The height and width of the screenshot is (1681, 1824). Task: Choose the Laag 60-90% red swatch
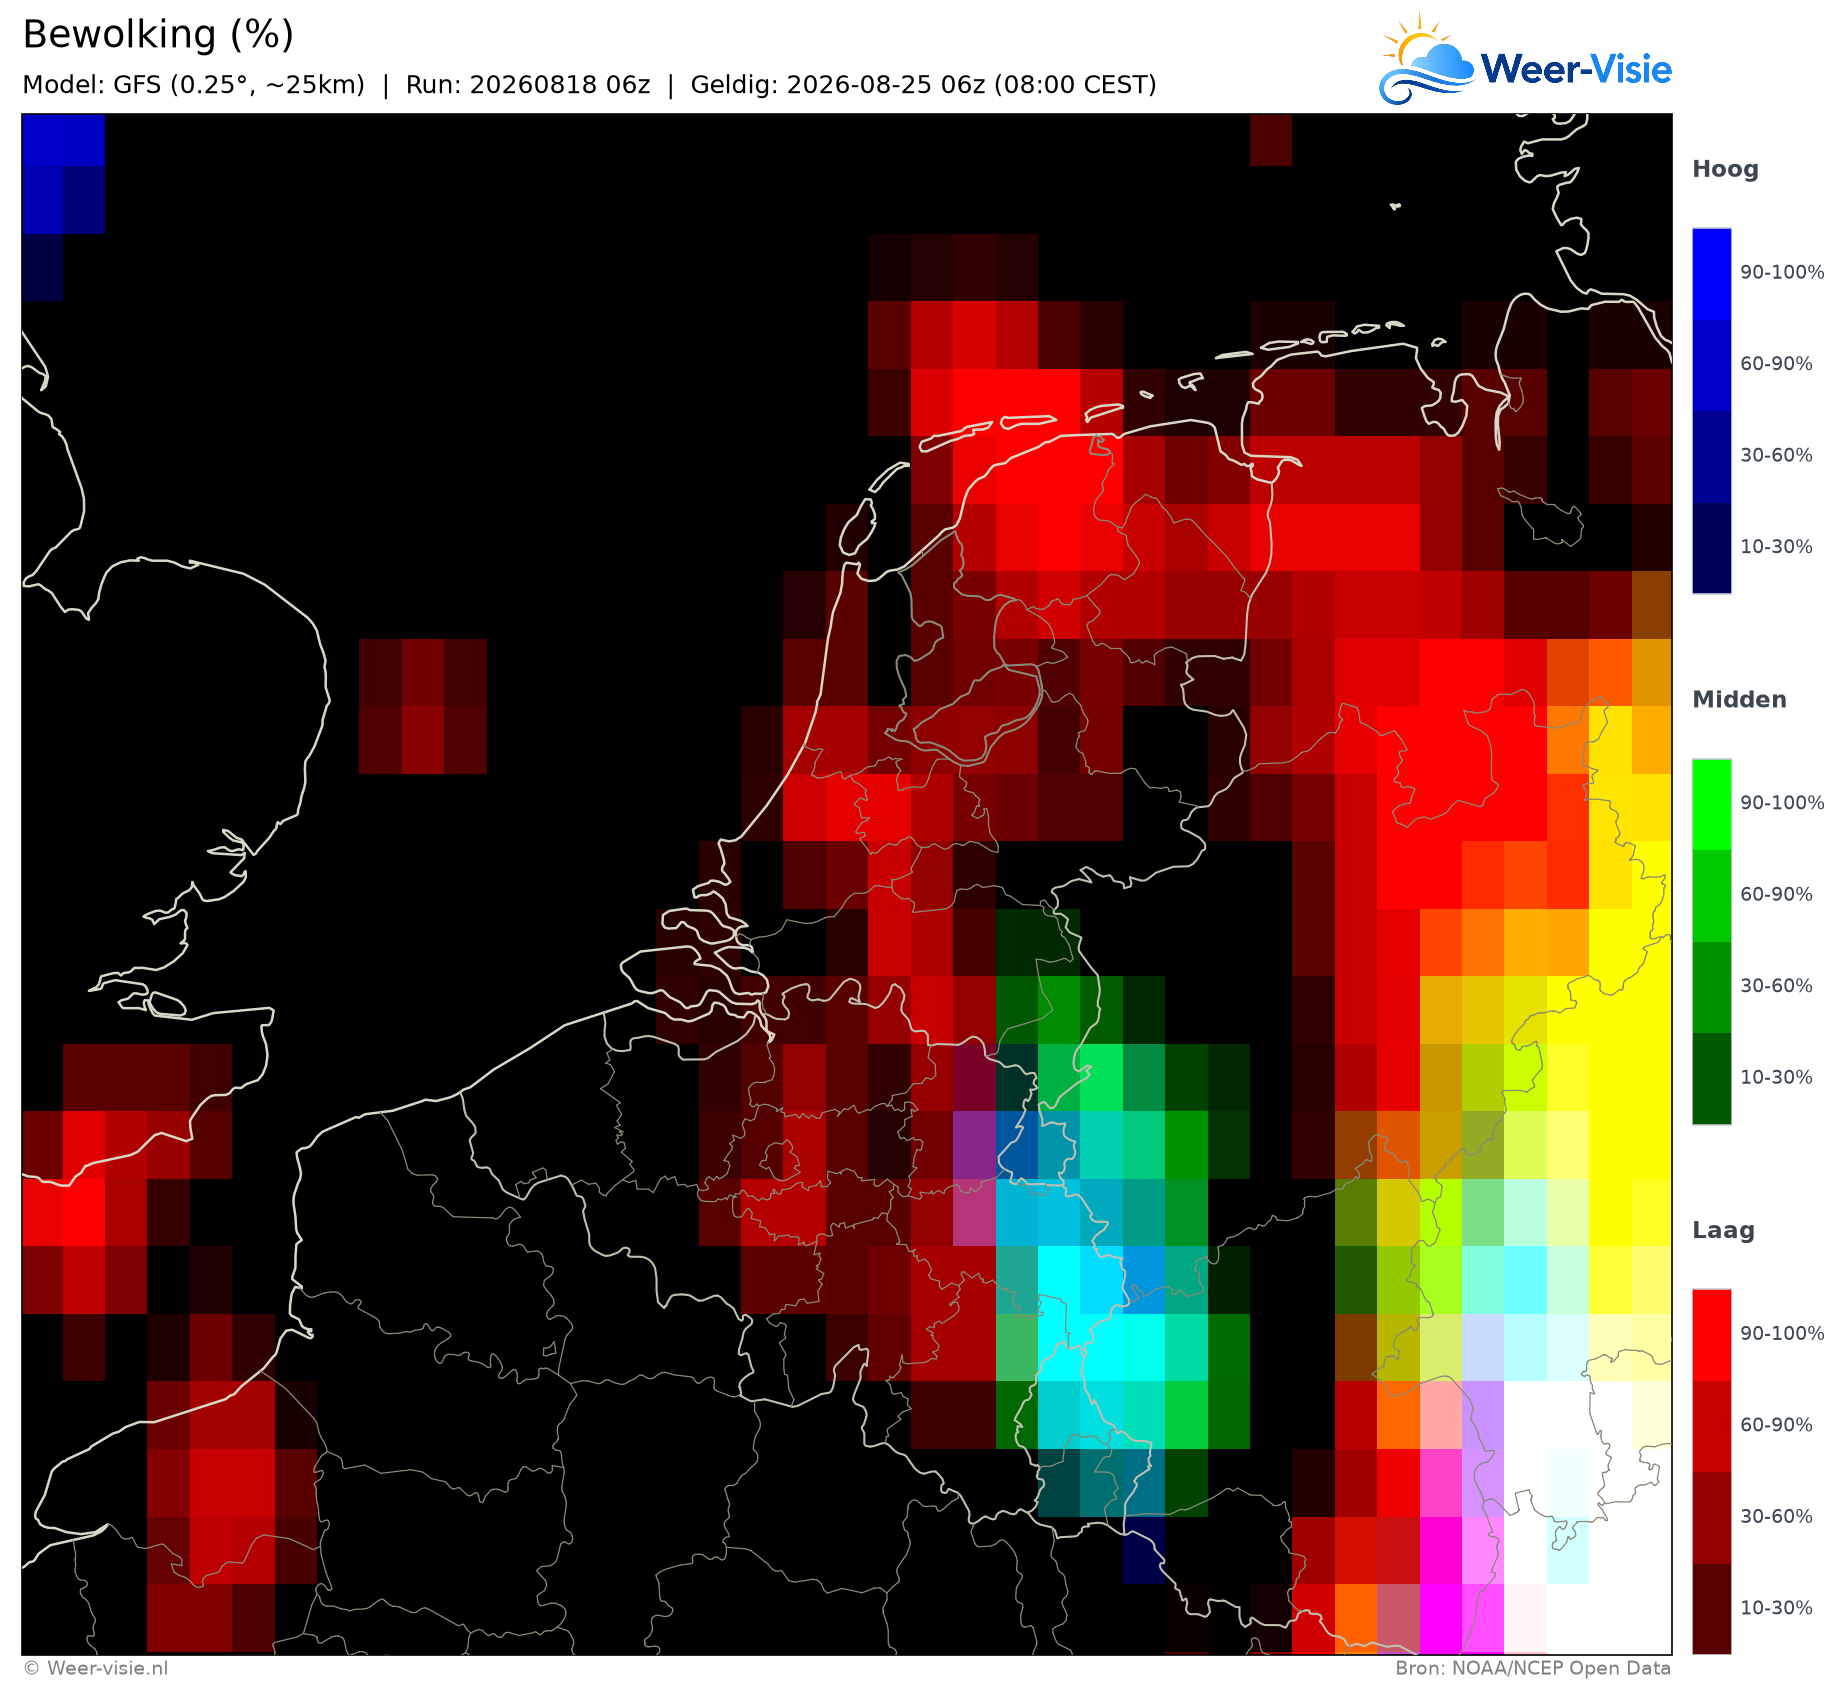coord(1711,1426)
